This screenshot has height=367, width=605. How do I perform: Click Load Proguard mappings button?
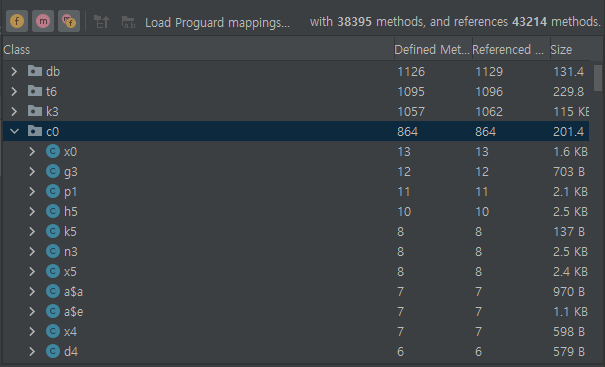pos(217,22)
